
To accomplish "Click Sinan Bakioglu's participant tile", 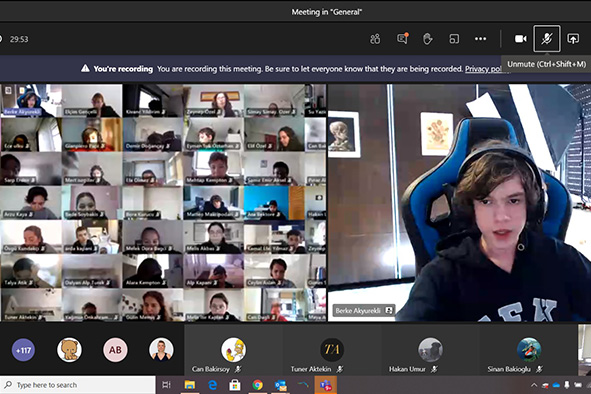I will click(x=528, y=350).
